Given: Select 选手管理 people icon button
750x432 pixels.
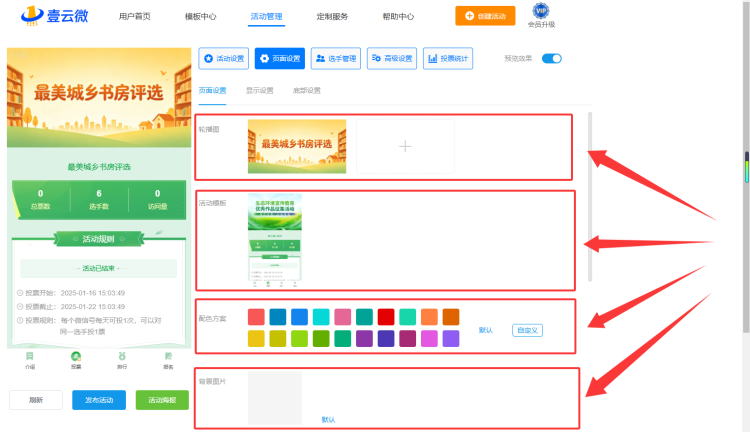Looking at the screenshot, I should [x=336, y=58].
